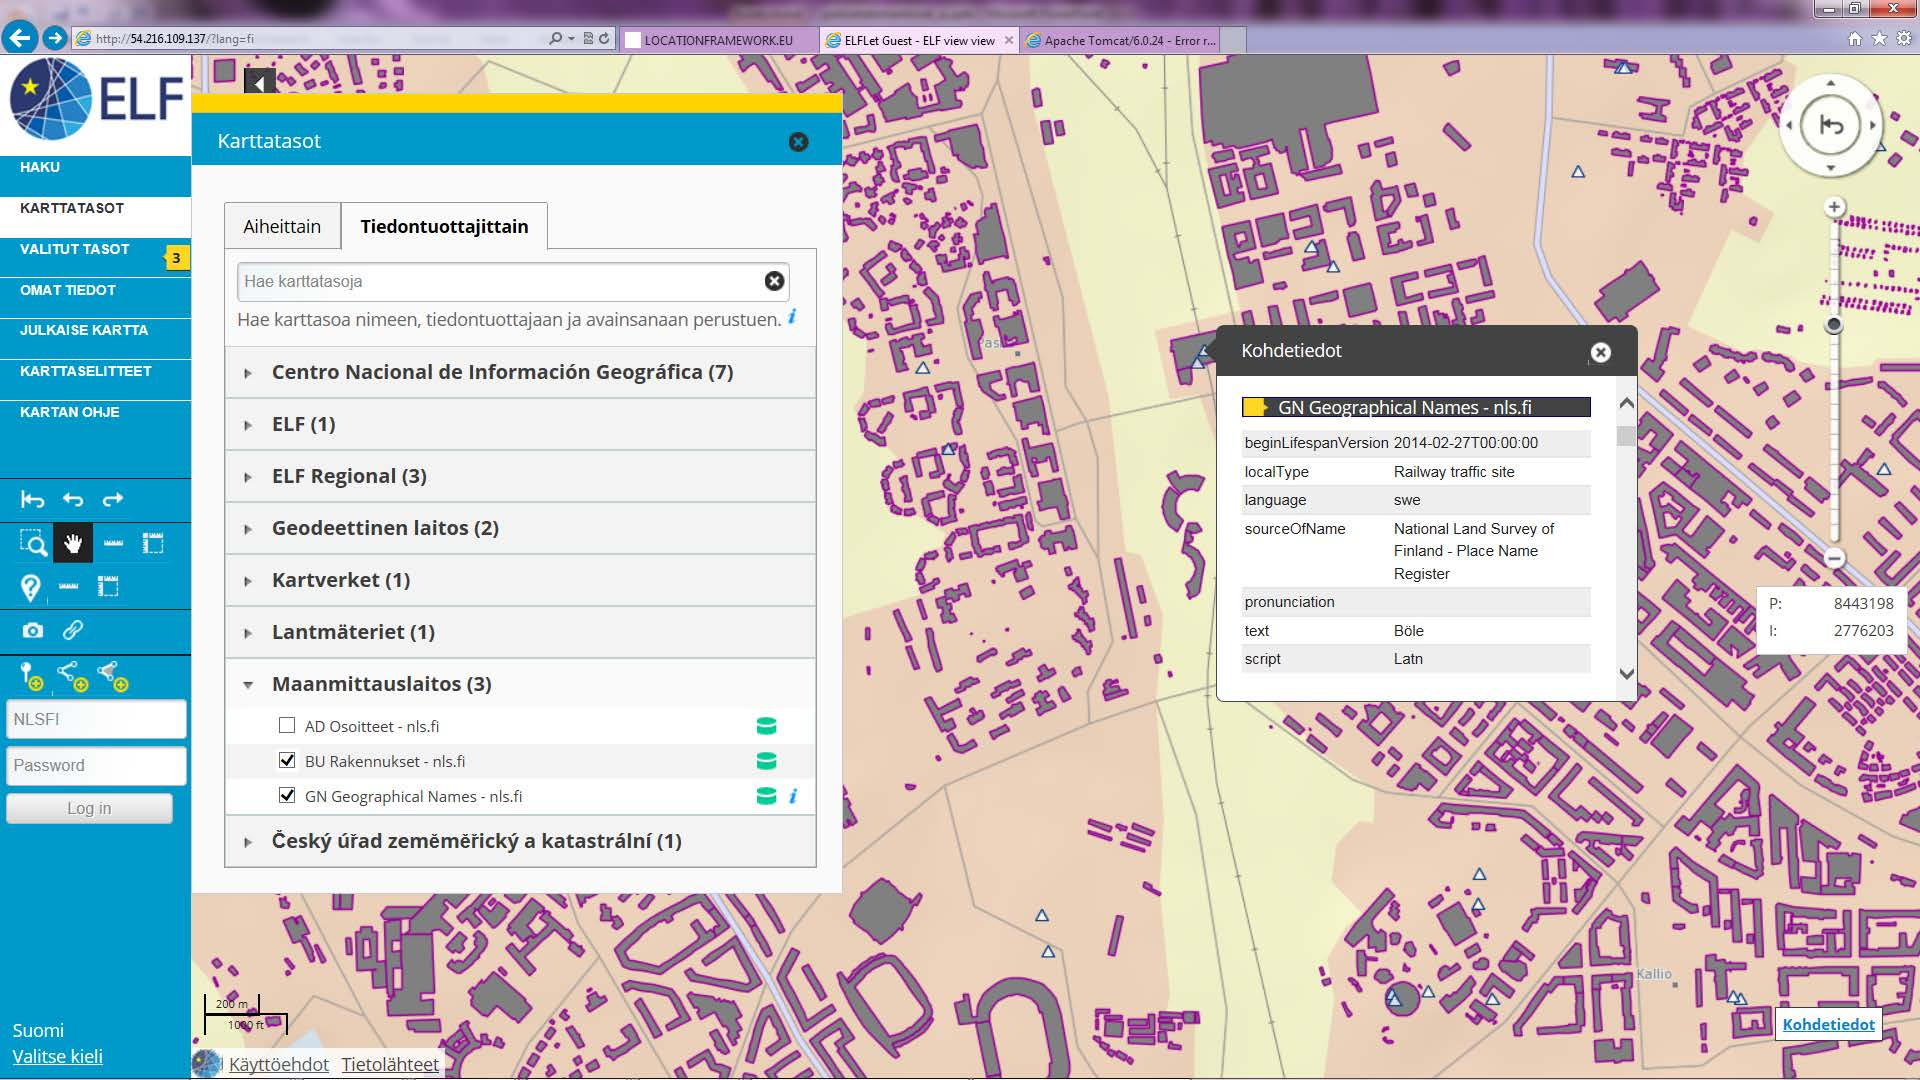Close the Kohdetiedot popup
The image size is (1920, 1080).
pos(1601,352)
